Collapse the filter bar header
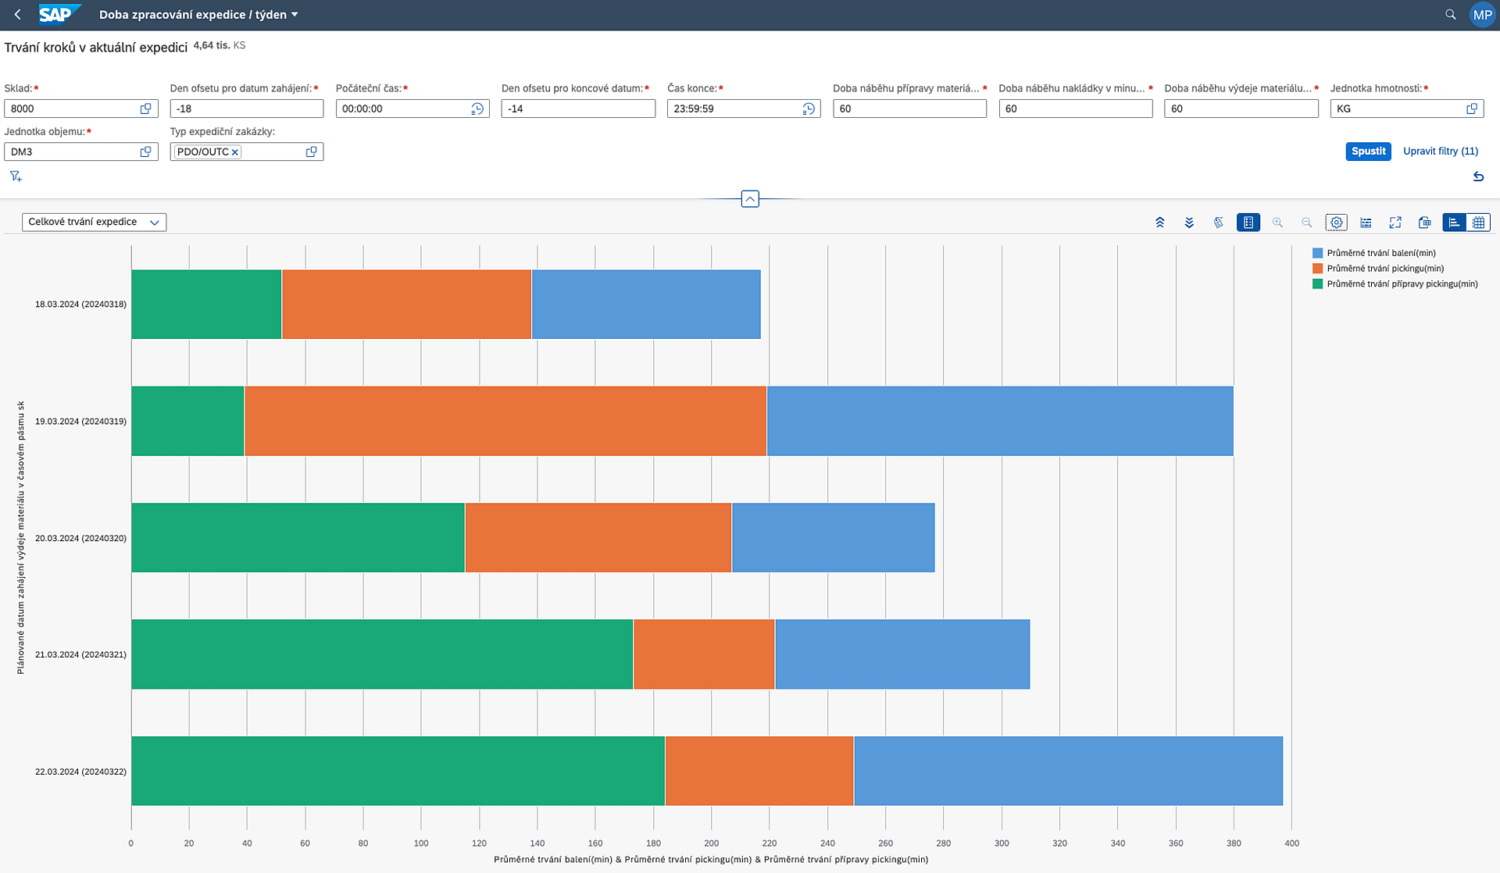 tap(750, 199)
